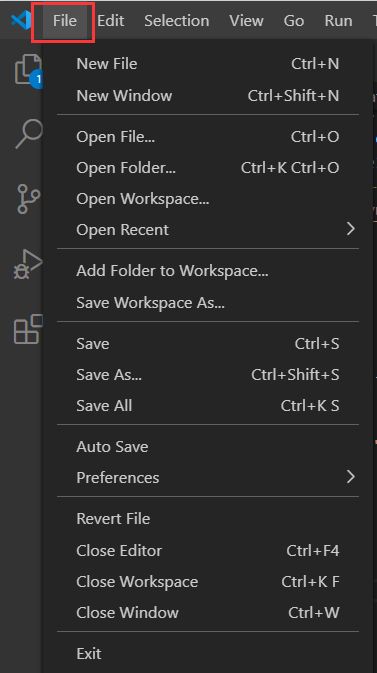Toggle Auto Save in File menu
The height and width of the screenshot is (673, 377).
click(x=208, y=447)
